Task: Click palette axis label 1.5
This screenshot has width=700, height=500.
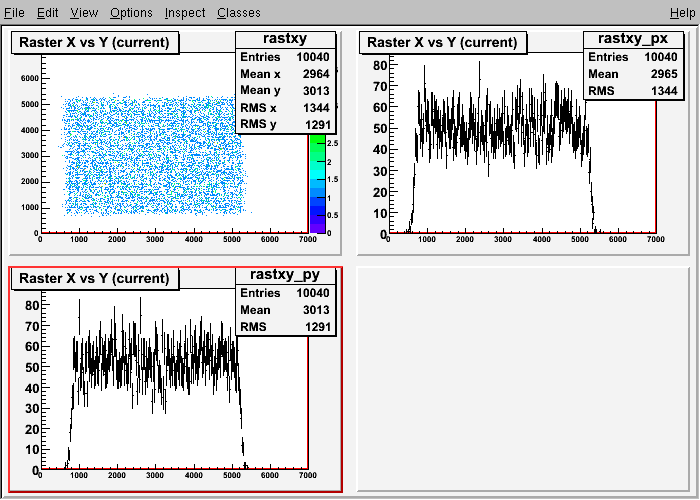Action: (333, 179)
